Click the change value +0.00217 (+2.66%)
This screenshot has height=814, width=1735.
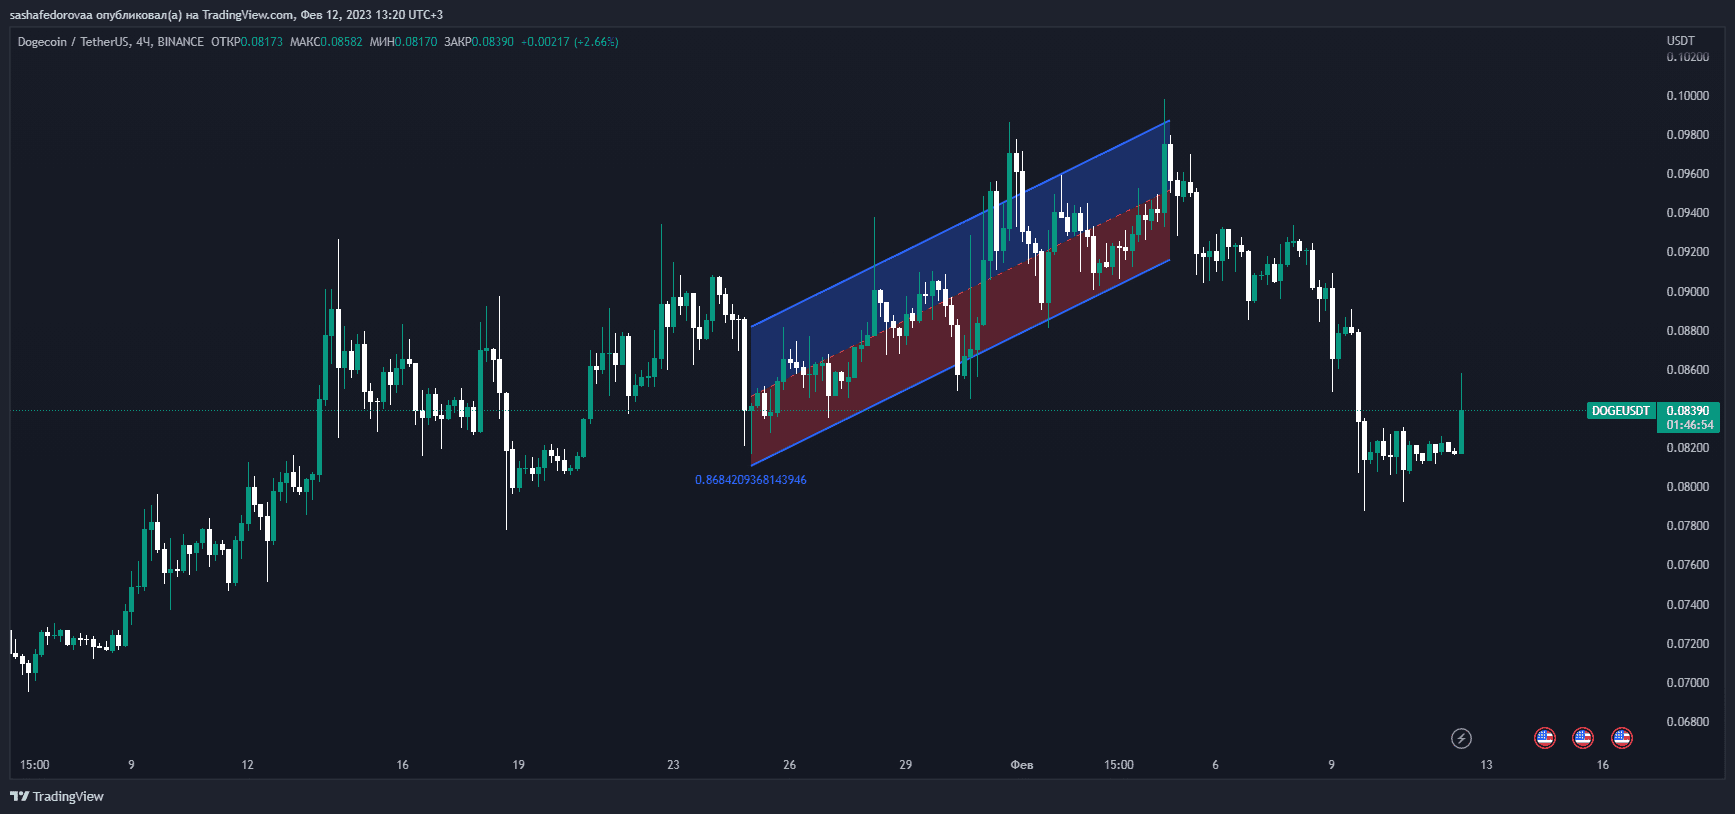pos(570,42)
